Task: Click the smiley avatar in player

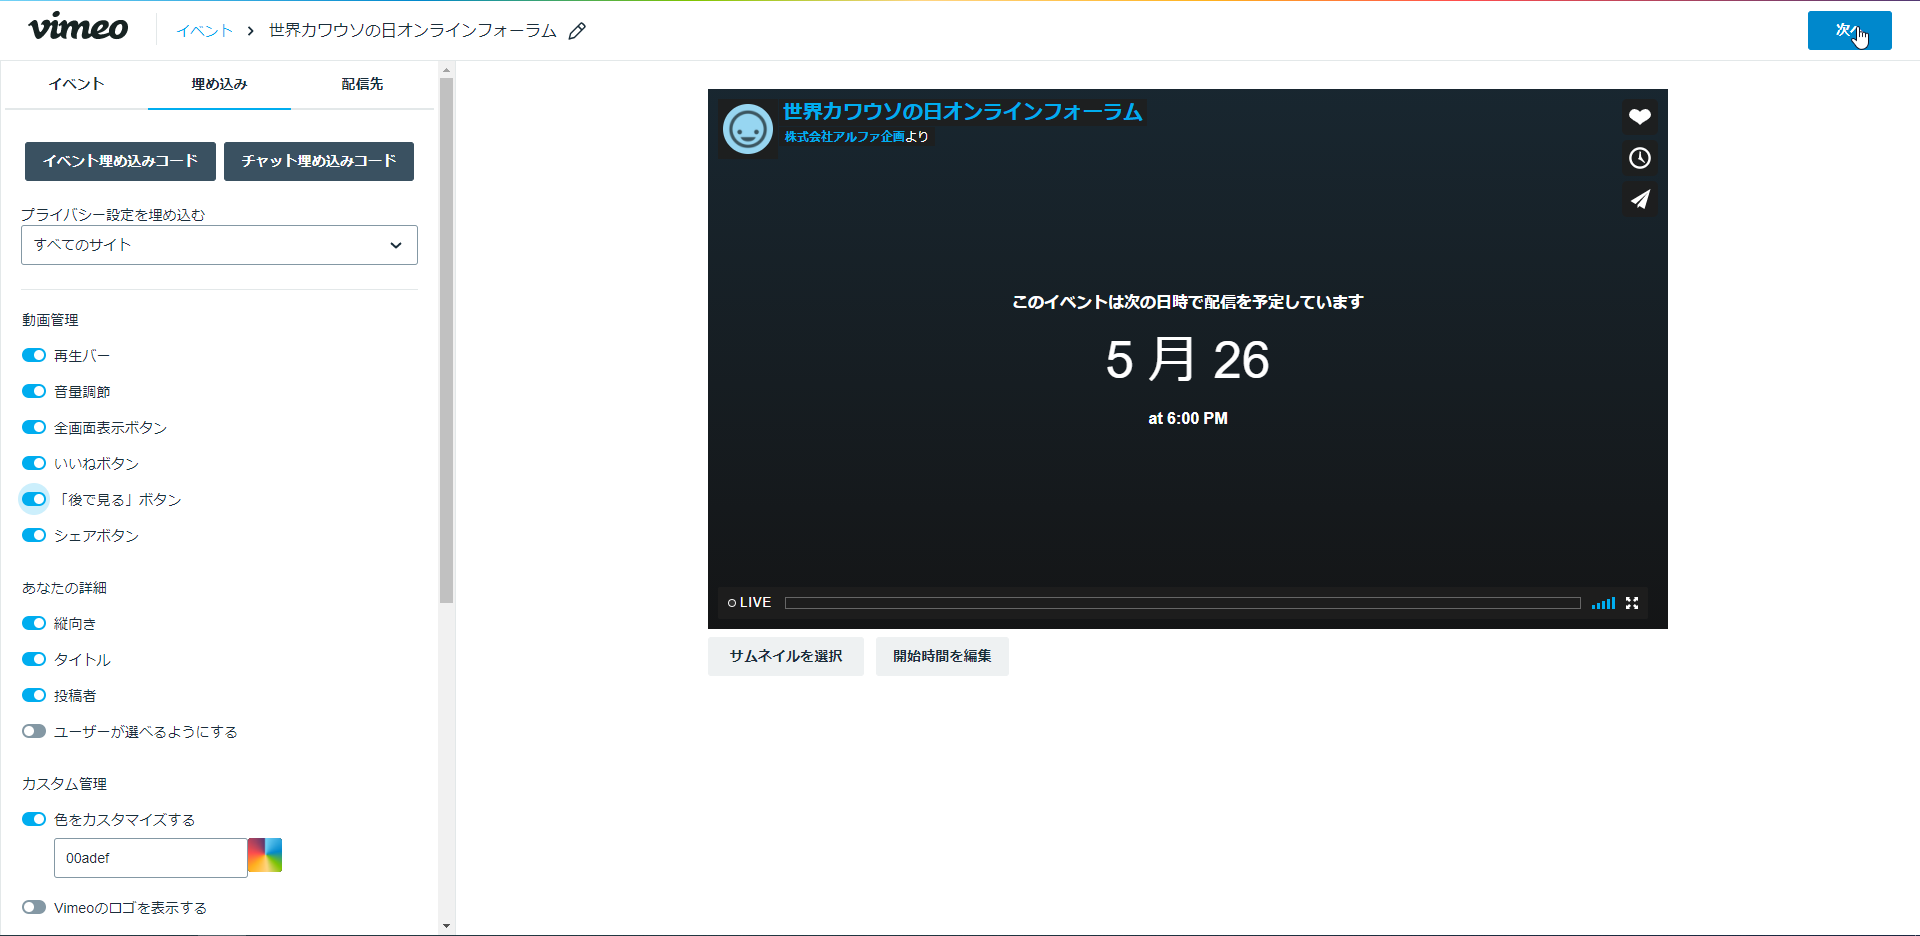Action: [x=747, y=129]
